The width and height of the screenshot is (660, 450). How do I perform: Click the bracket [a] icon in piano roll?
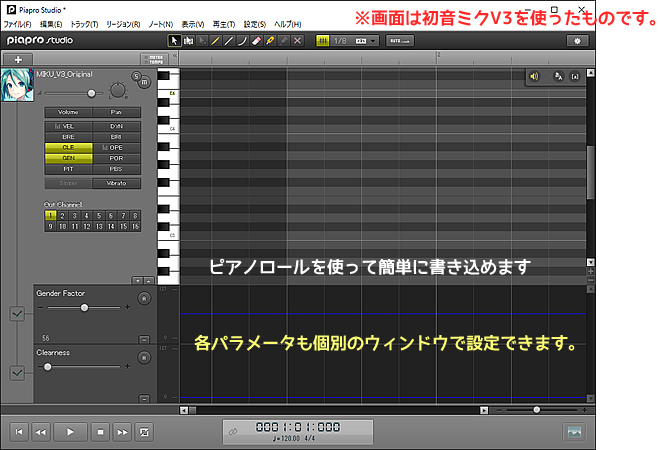tap(575, 76)
